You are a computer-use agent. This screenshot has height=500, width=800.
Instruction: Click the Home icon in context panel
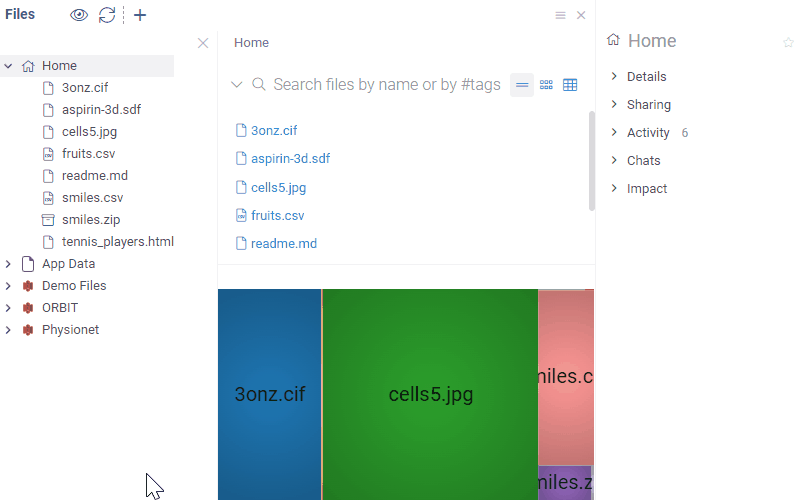pyautogui.click(x=613, y=40)
